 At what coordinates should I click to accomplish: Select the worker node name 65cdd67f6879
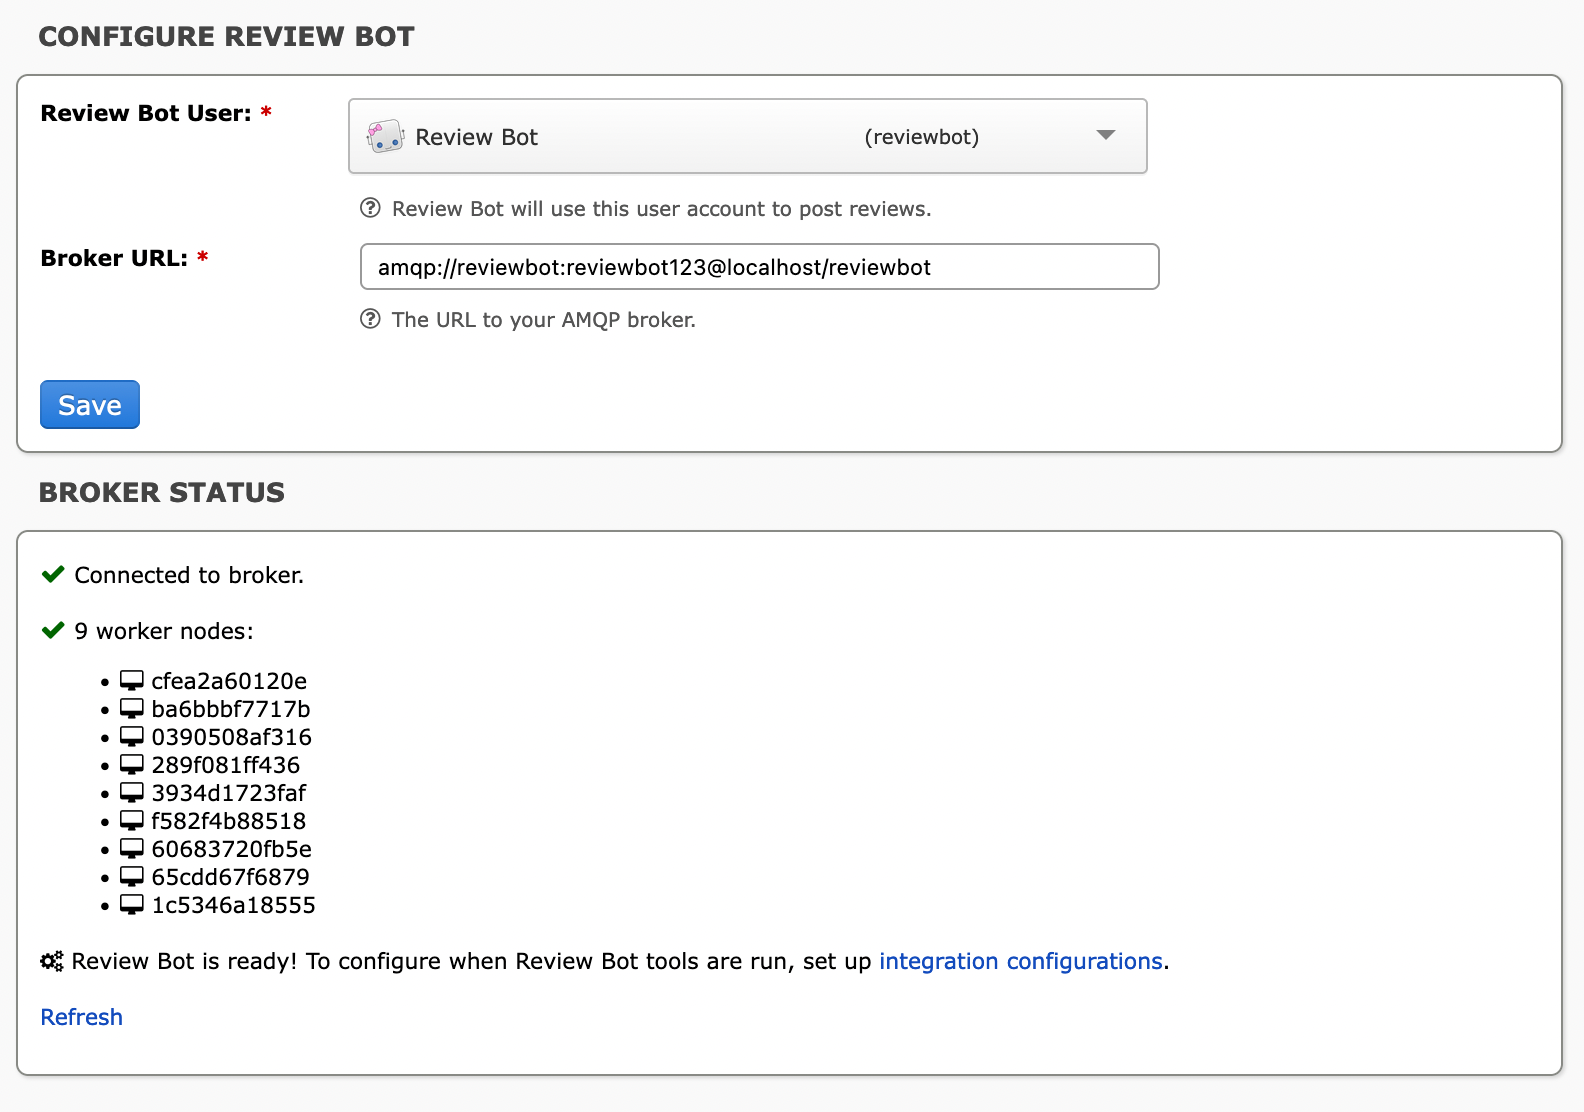tap(231, 877)
